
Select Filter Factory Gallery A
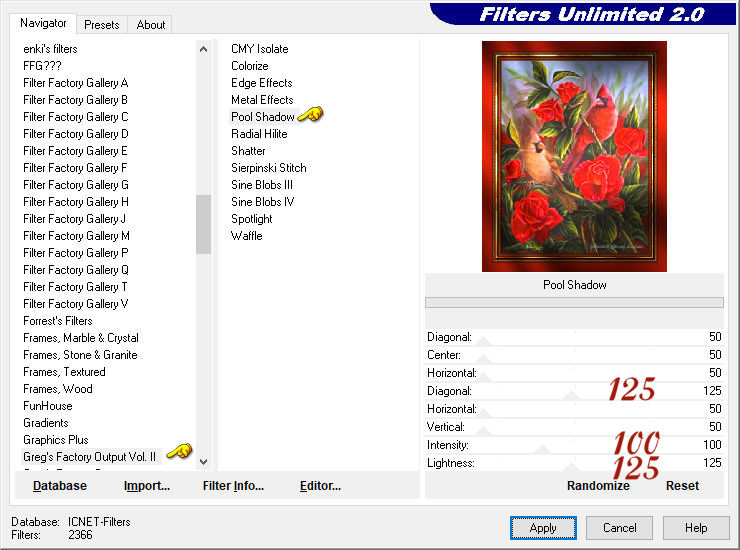tap(76, 83)
